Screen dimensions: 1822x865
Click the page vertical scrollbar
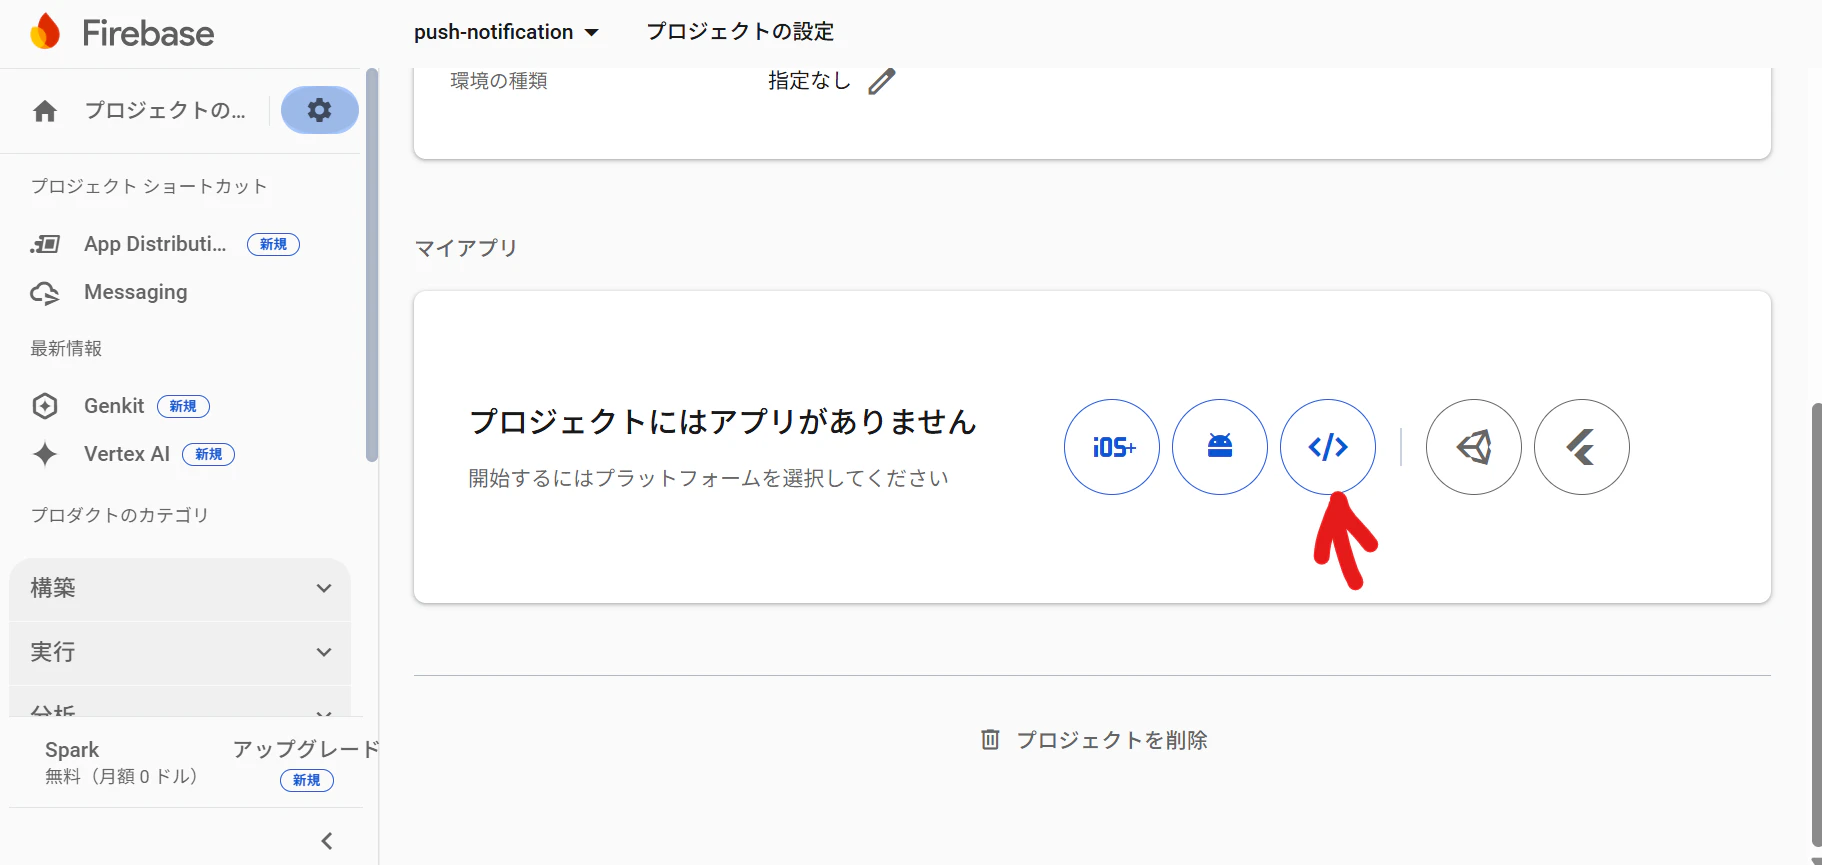tap(1816, 625)
